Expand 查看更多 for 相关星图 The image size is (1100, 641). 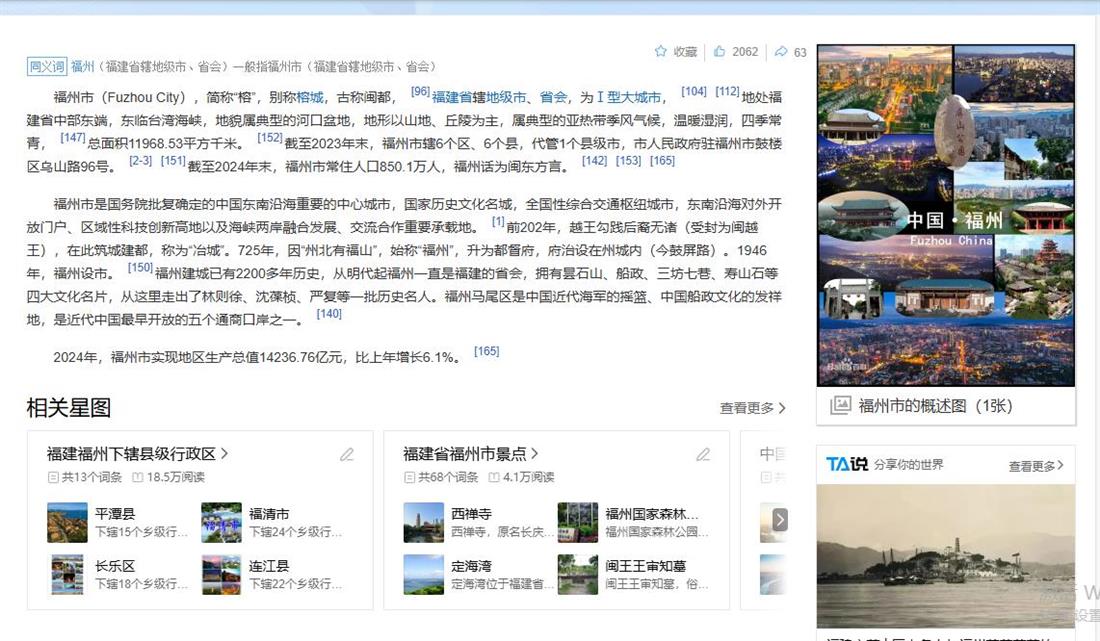click(752, 408)
